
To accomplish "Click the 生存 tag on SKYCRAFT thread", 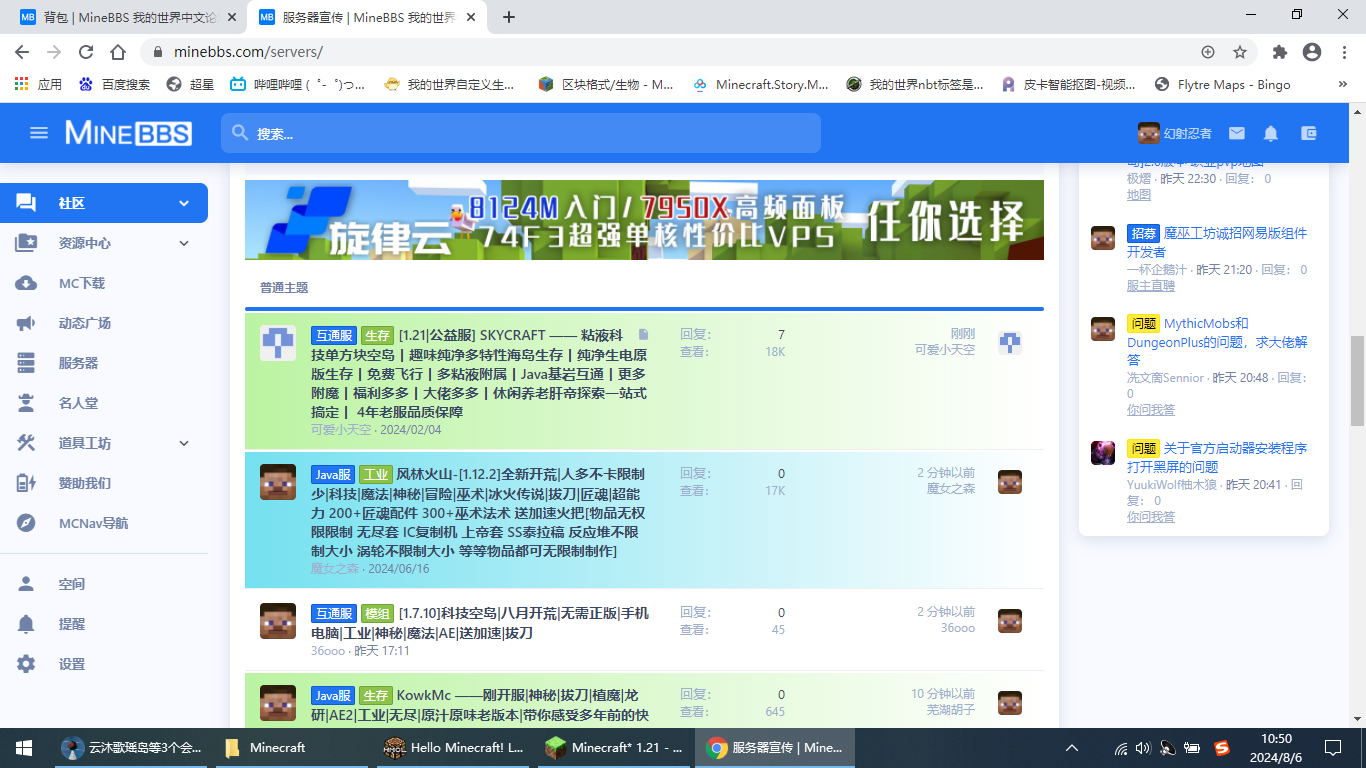I will [376, 335].
